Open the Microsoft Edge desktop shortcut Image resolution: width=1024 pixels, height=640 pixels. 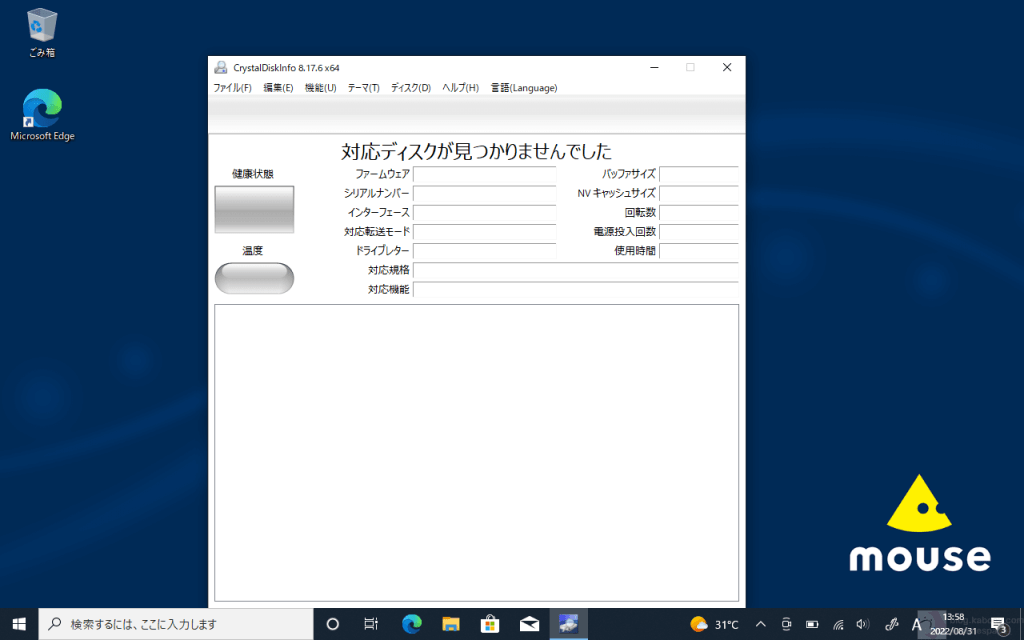[x=42, y=114]
